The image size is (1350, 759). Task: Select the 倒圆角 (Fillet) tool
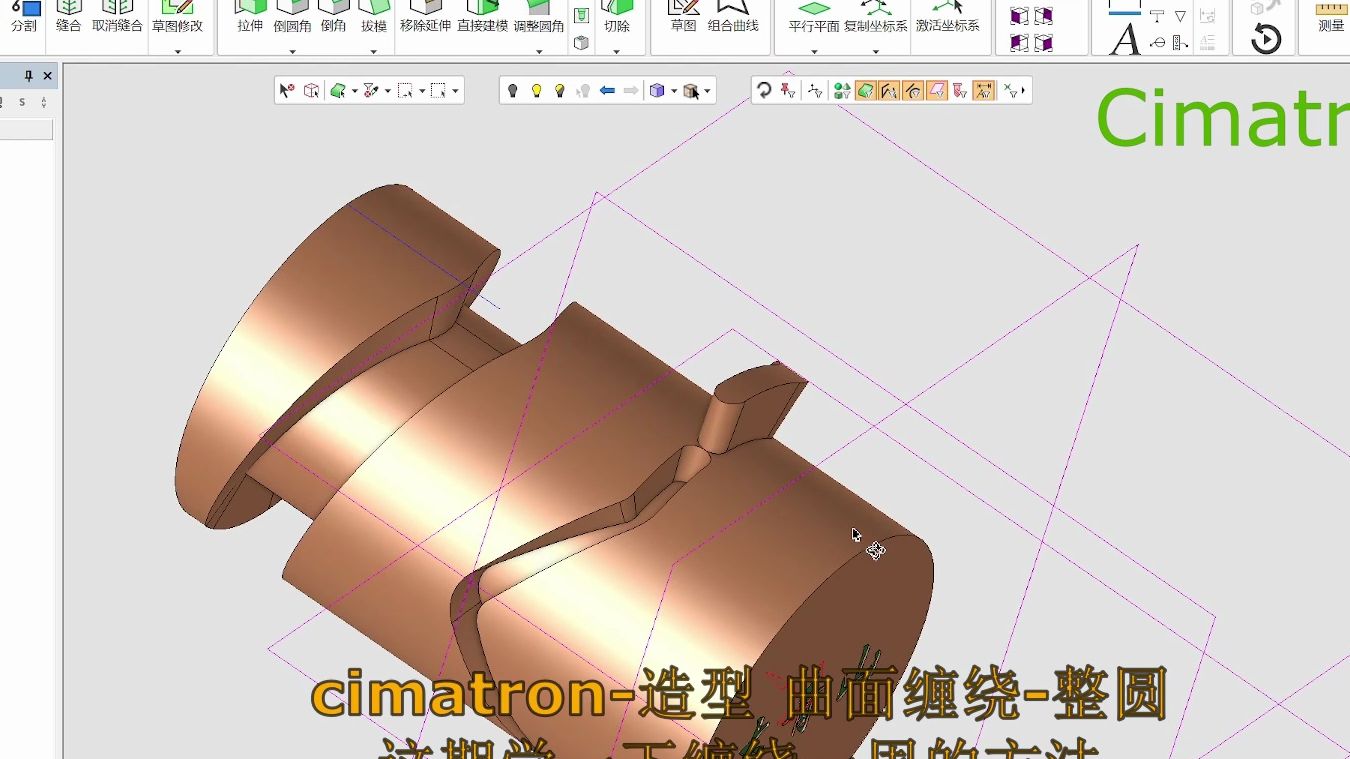(292, 17)
